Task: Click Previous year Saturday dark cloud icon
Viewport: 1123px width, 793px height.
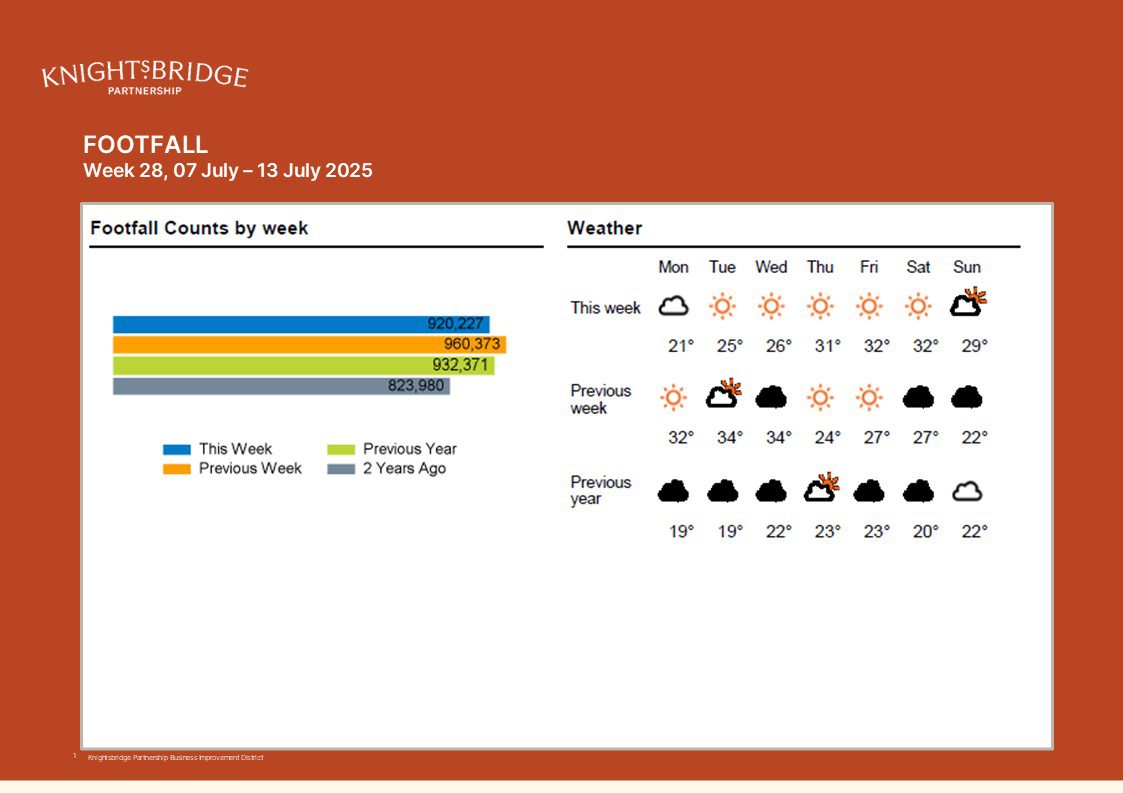Action: click(x=918, y=491)
